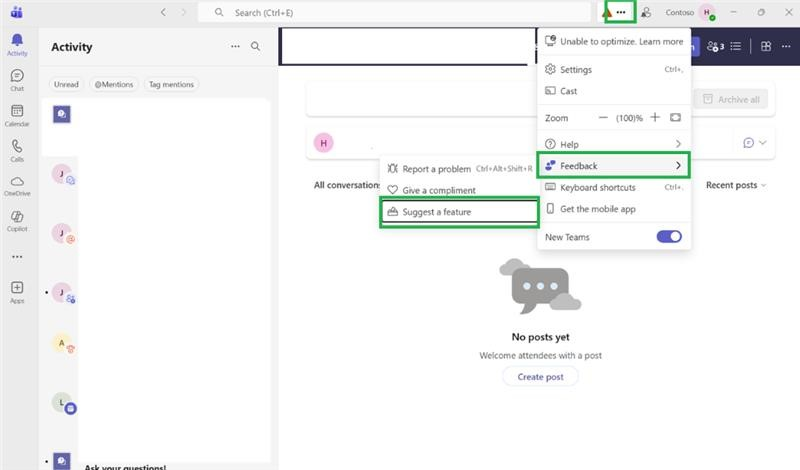Expand the Help submenu

tap(613, 144)
